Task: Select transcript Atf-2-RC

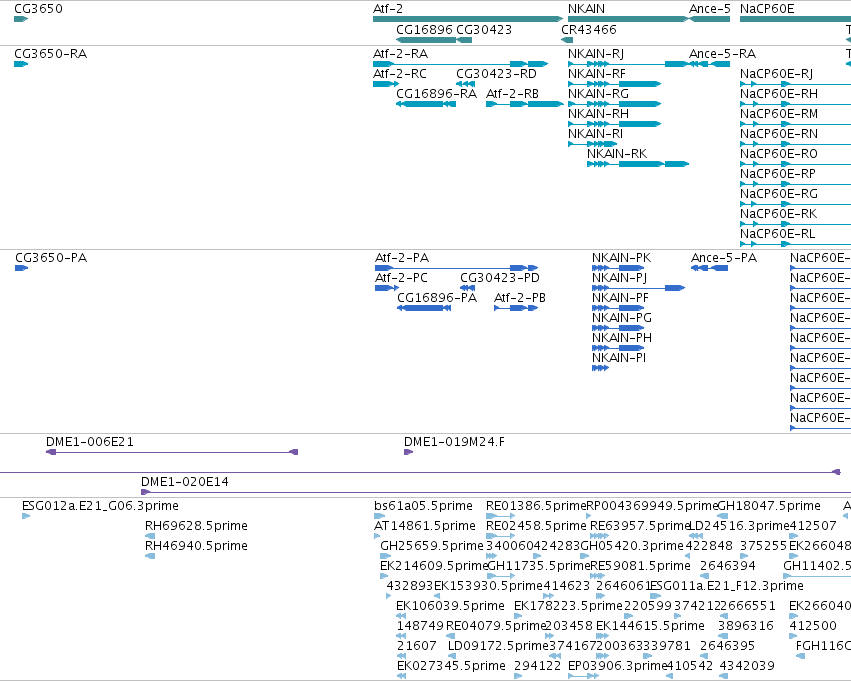Action: 400,74
